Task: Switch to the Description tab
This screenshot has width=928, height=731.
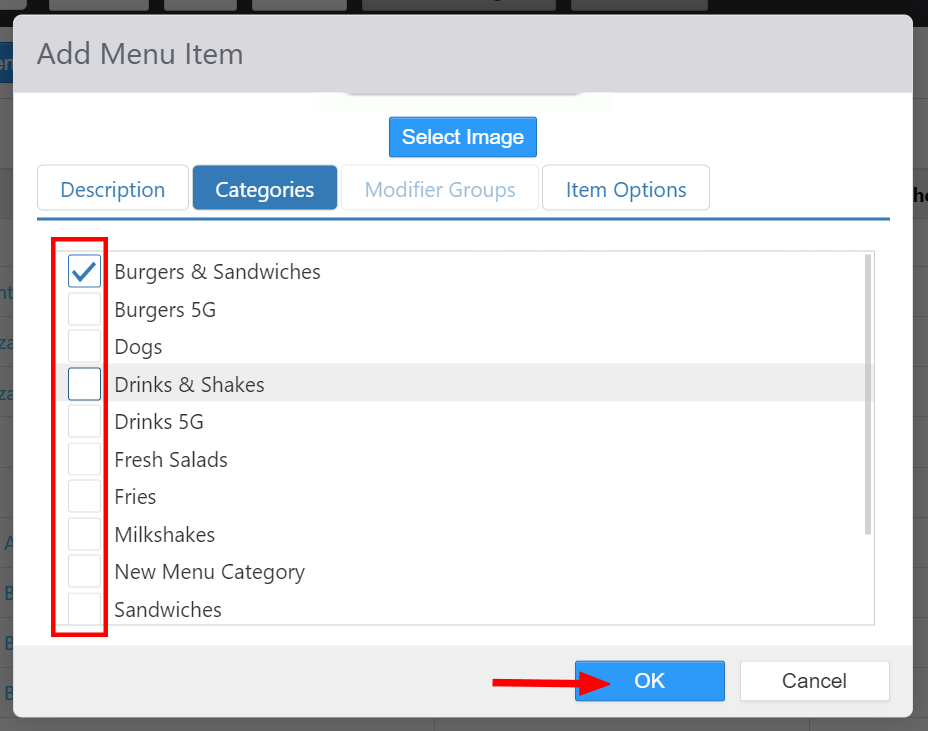Action: pyautogui.click(x=113, y=189)
